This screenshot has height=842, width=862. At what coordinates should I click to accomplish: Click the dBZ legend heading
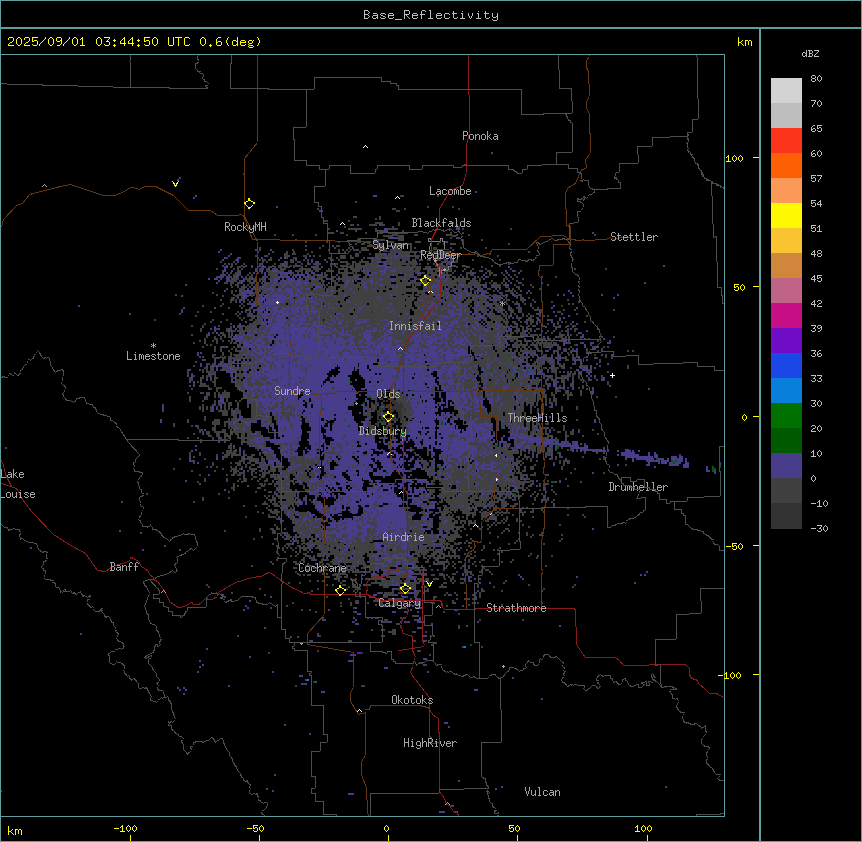[x=810, y=53]
